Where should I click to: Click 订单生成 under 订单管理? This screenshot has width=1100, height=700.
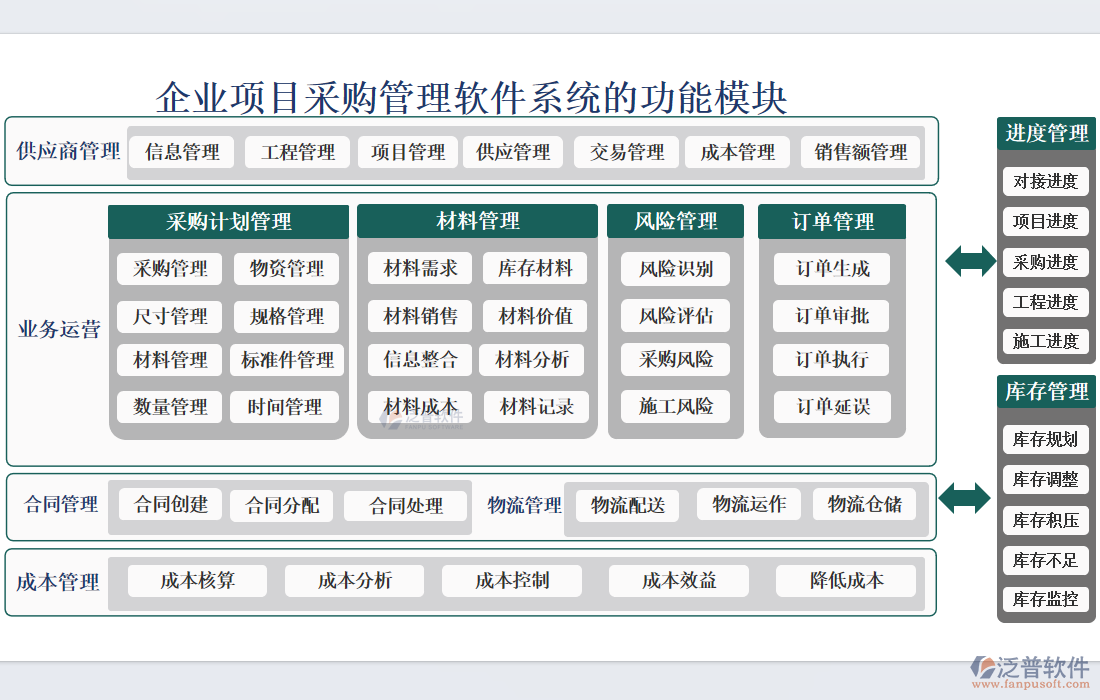[x=831, y=268]
